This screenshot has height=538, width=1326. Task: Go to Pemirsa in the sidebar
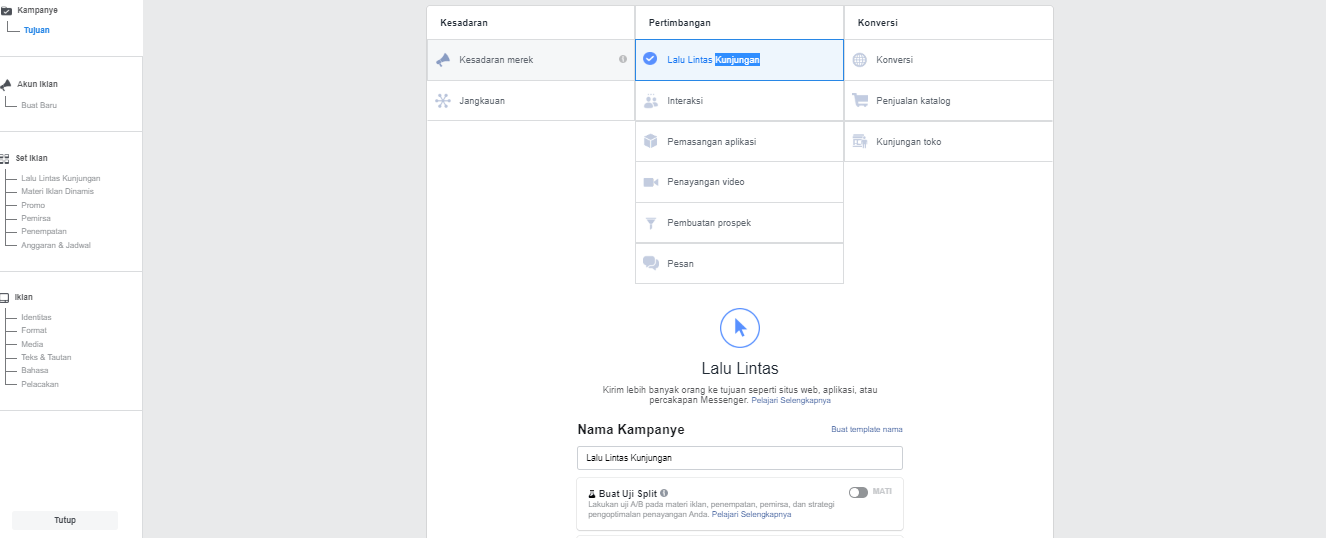click(36, 218)
